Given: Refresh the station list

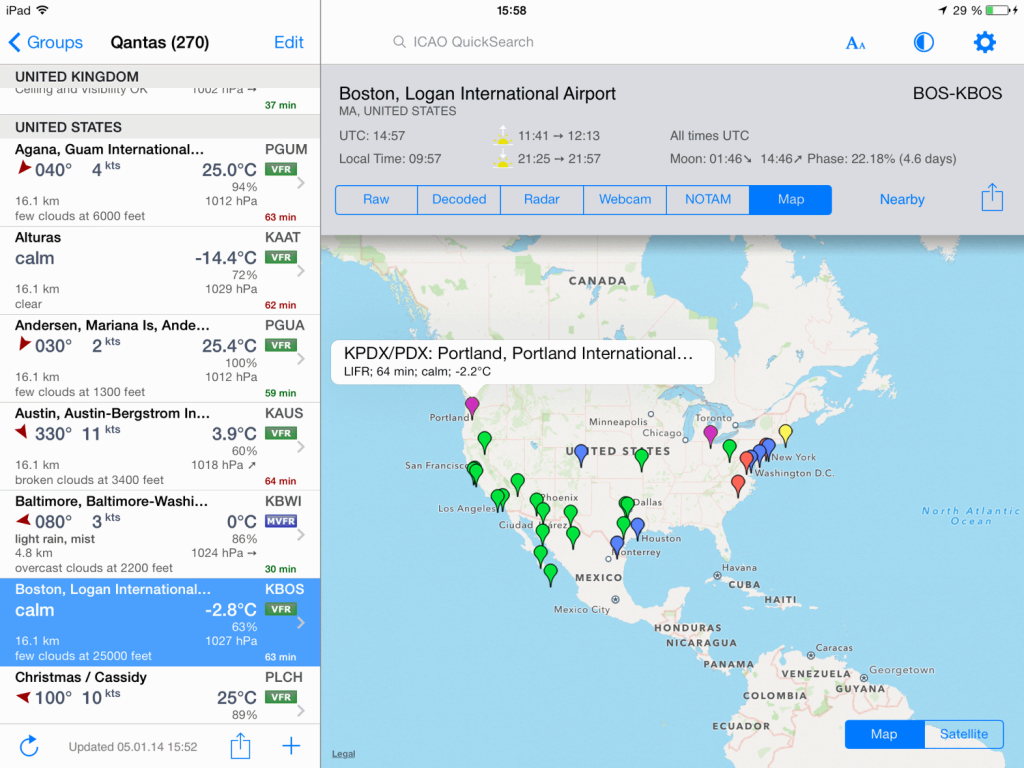Looking at the screenshot, I should [28, 746].
